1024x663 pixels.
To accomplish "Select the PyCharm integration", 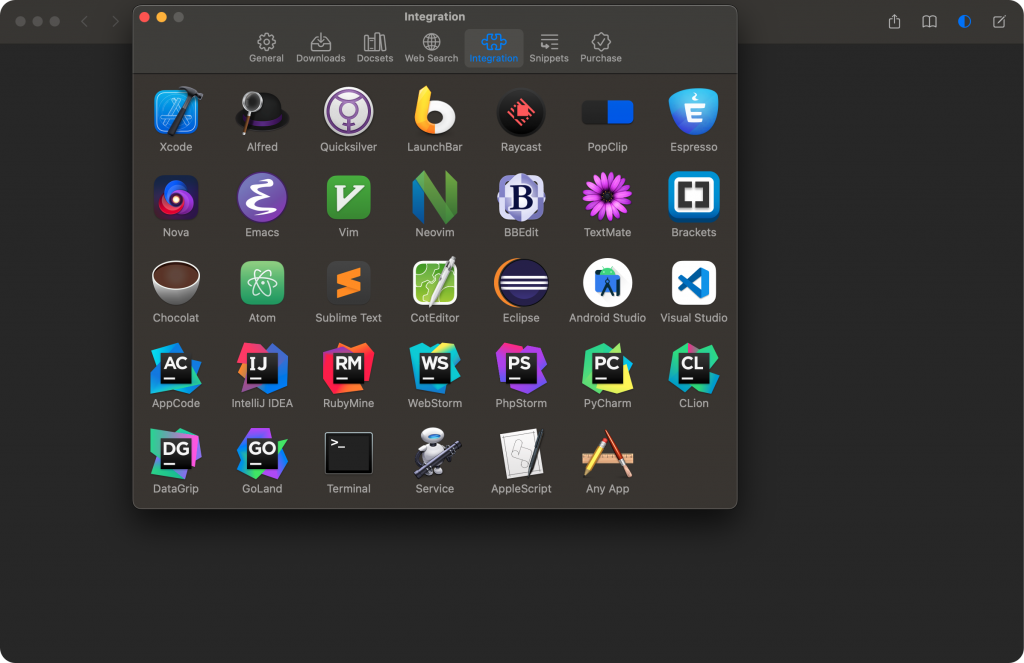I will pyautogui.click(x=607, y=369).
